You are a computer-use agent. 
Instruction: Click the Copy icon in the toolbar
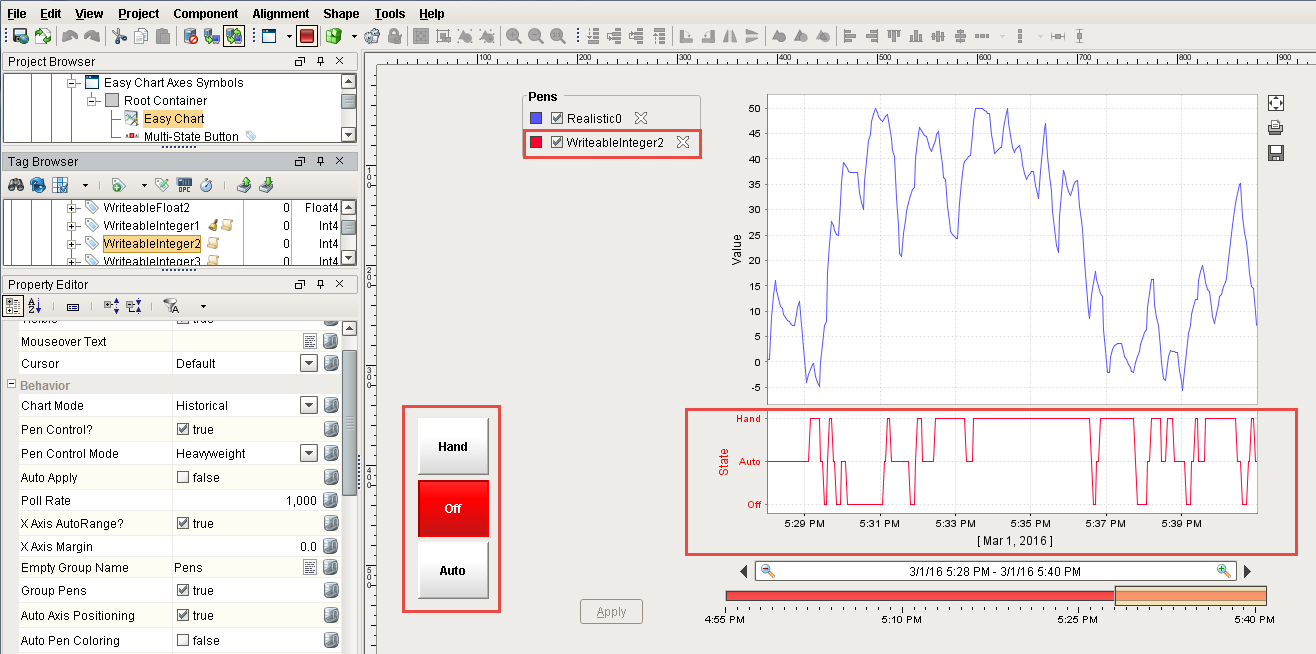[141, 36]
